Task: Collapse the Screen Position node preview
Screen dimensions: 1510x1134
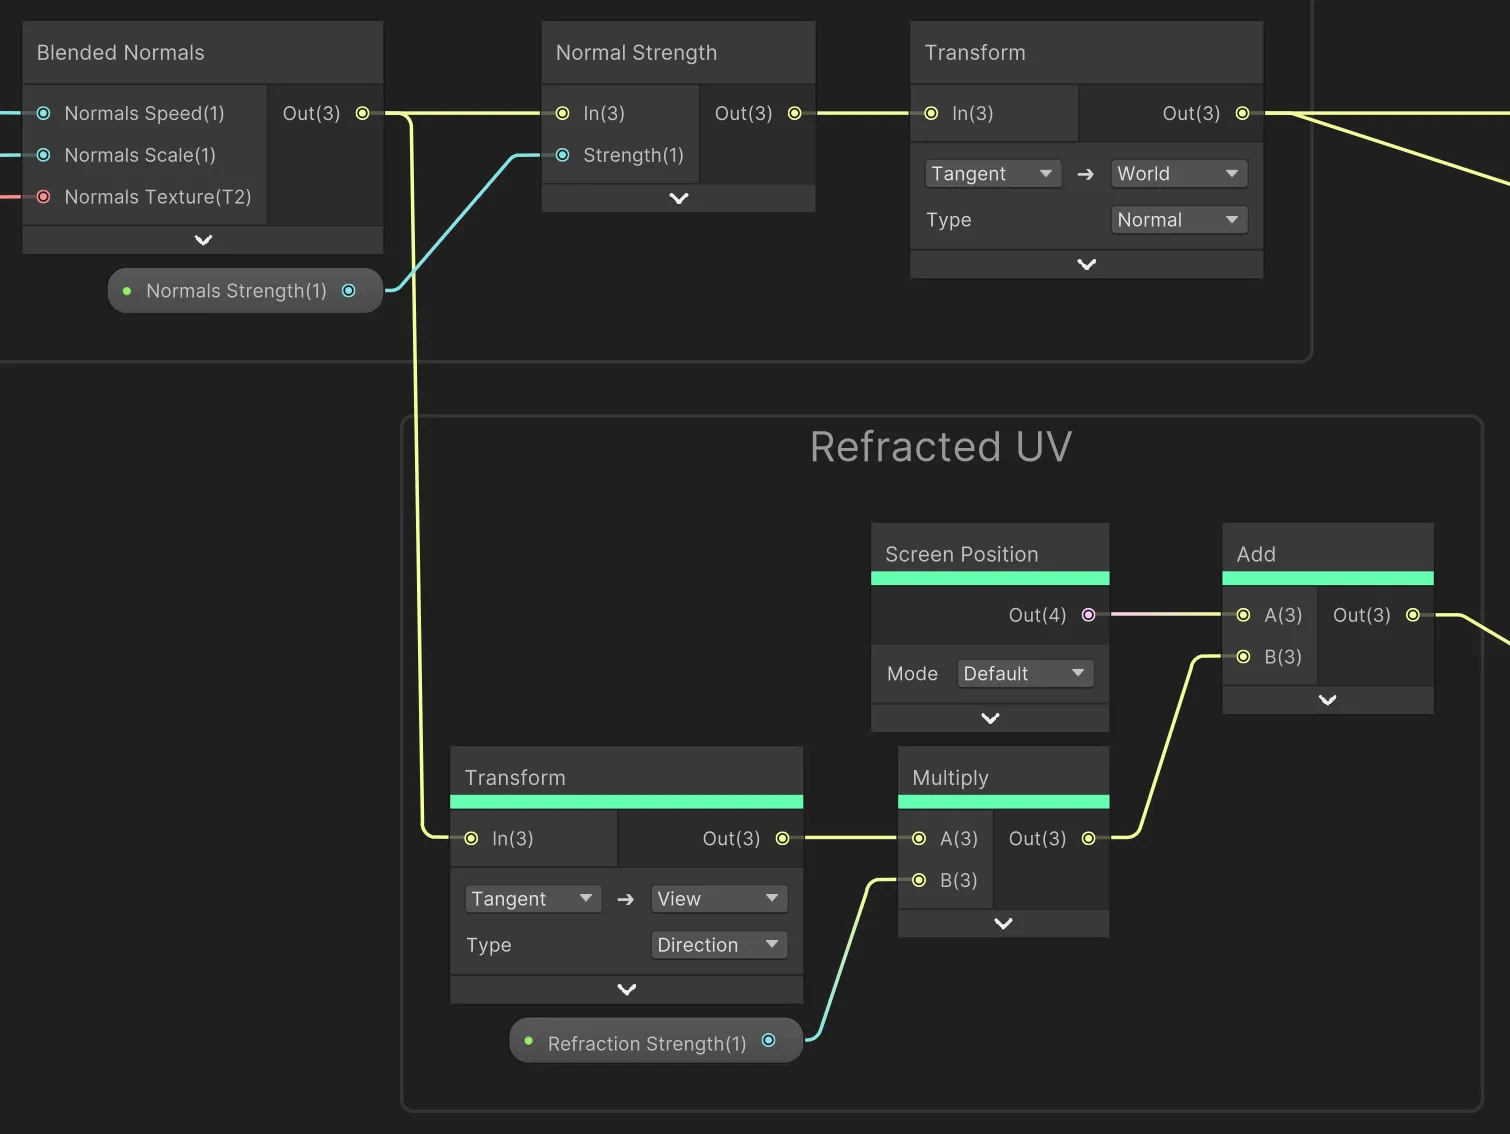Action: coord(989,717)
